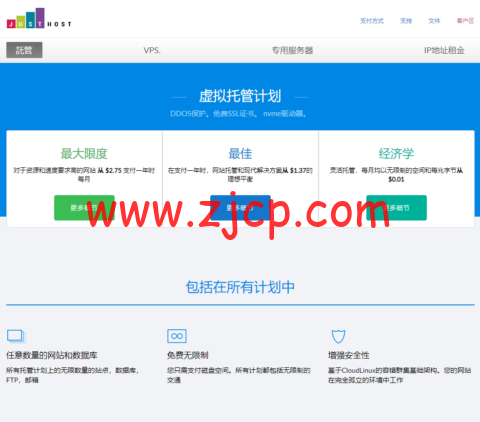Click the 免费无限制 heading
This screenshot has width=480, height=422.
[x=188, y=355]
